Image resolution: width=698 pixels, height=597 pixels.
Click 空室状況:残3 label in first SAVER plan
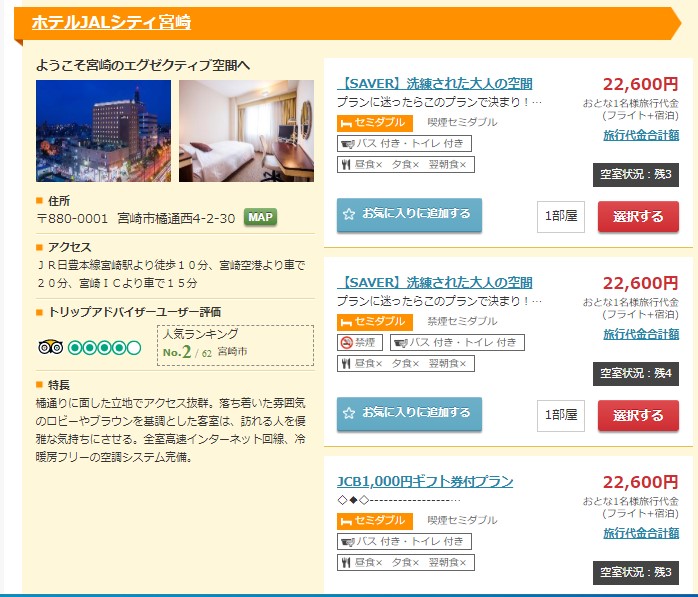[x=636, y=175]
